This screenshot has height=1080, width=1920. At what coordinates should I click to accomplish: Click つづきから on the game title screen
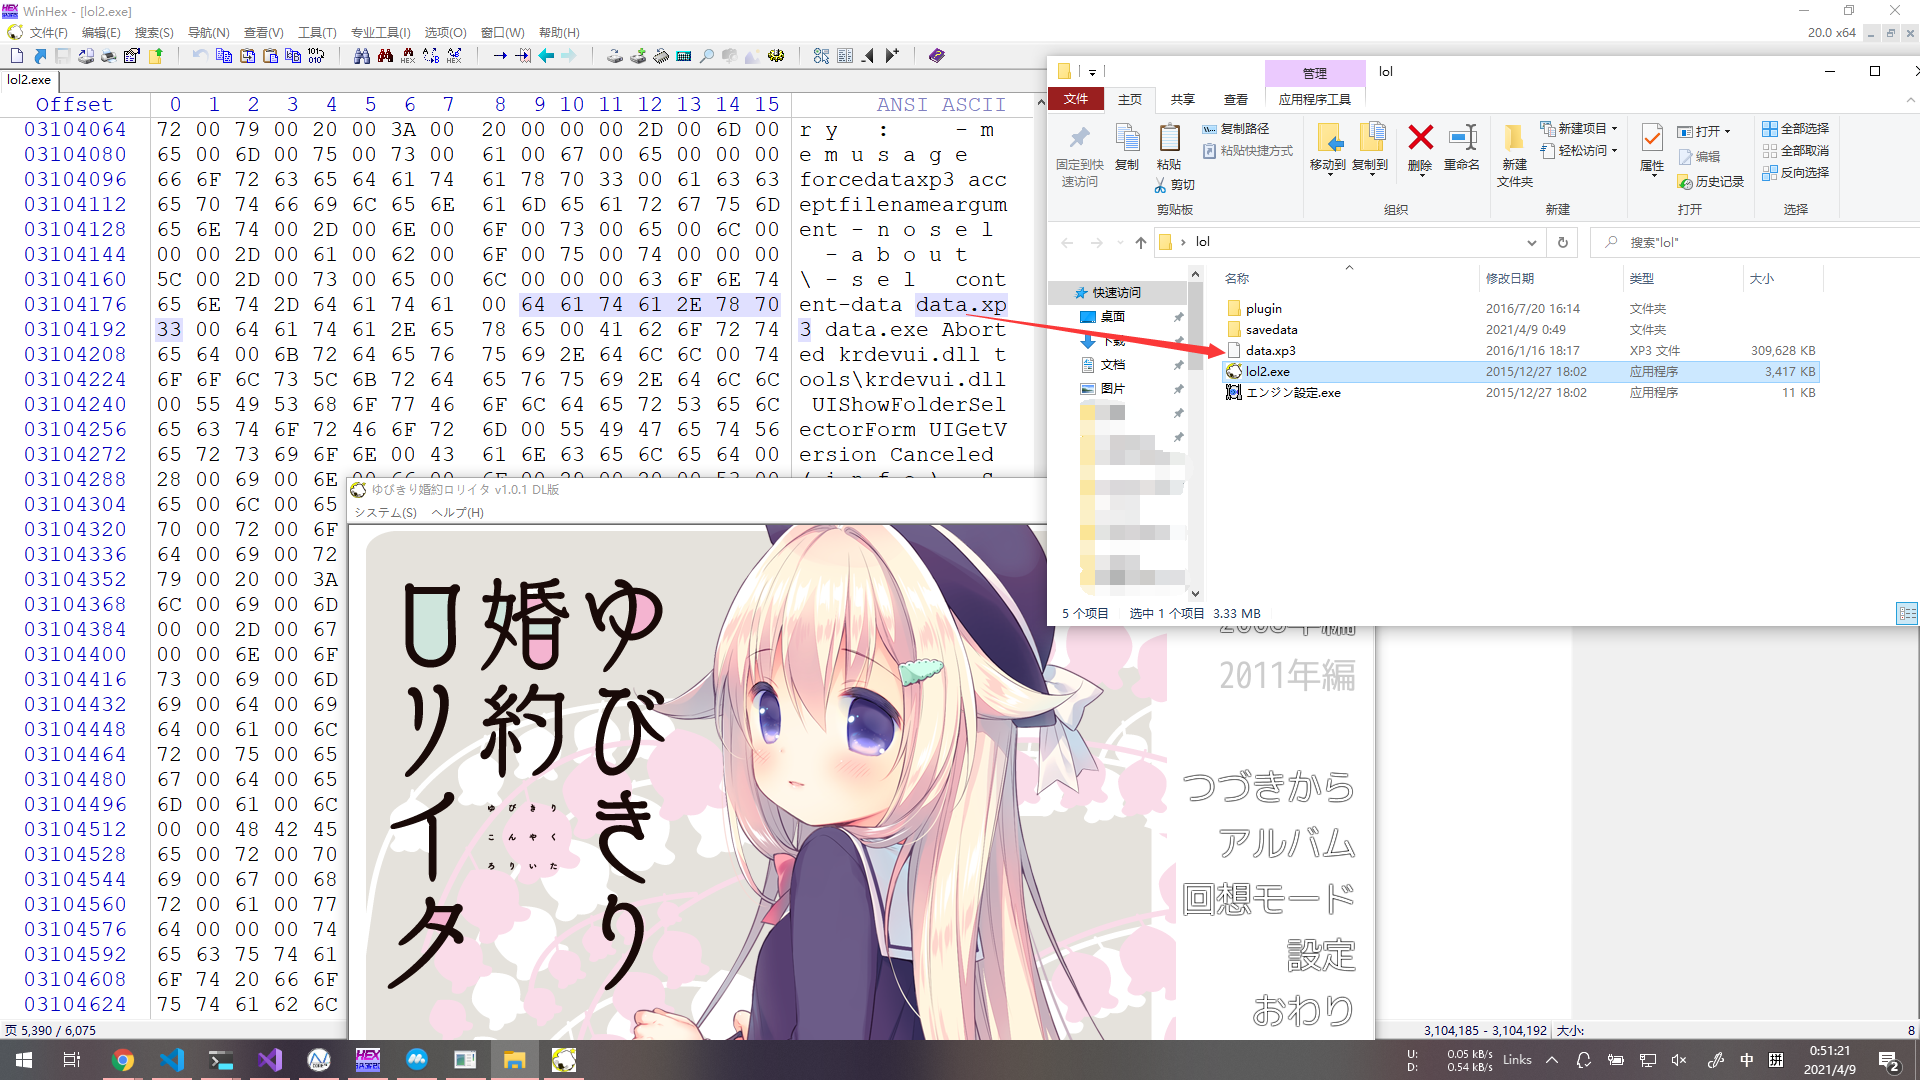pos(1268,787)
